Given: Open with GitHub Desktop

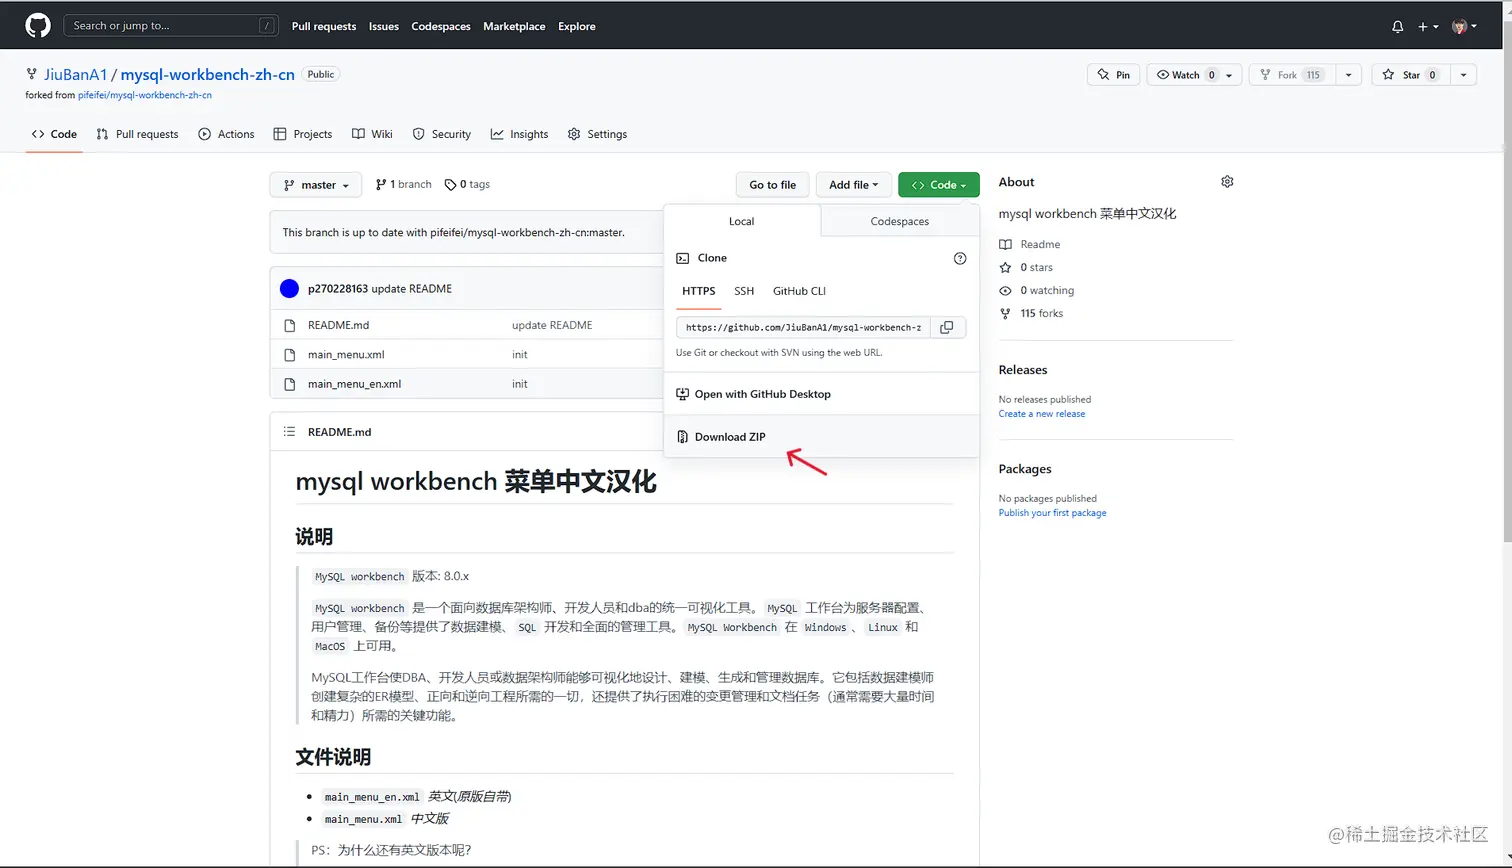Looking at the screenshot, I should (821, 394).
